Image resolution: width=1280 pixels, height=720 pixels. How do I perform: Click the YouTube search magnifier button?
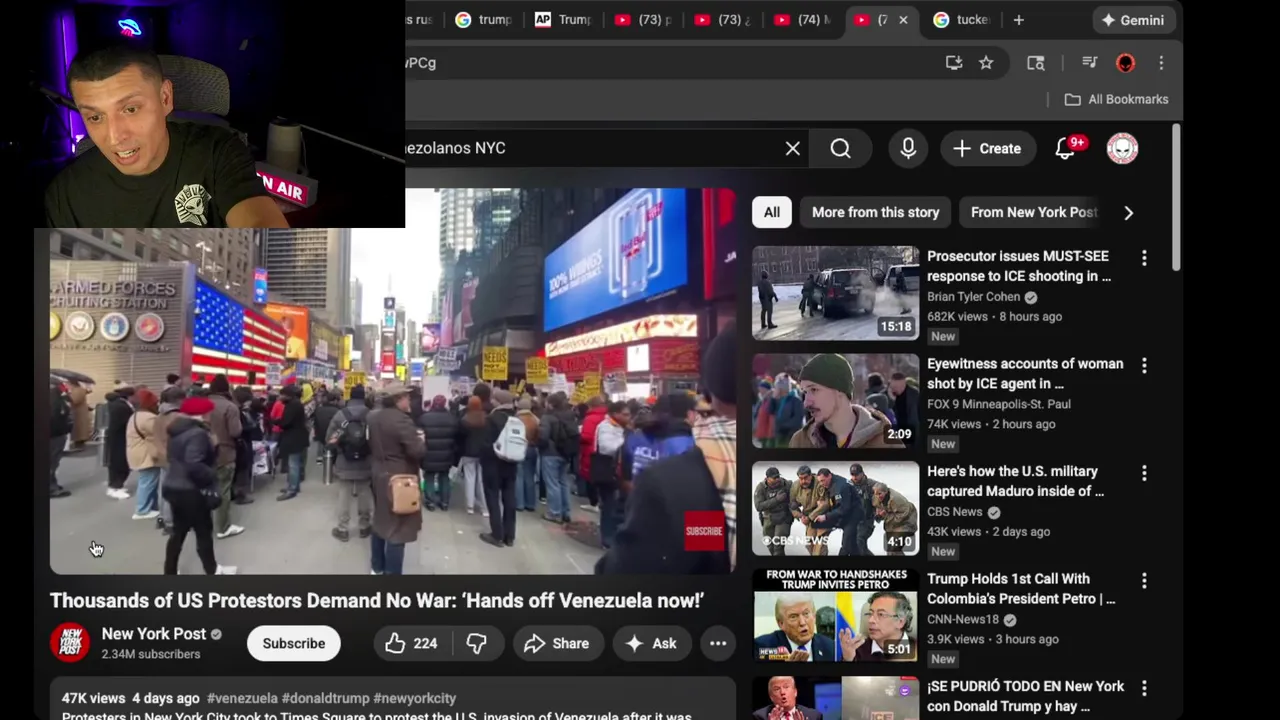[841, 148]
